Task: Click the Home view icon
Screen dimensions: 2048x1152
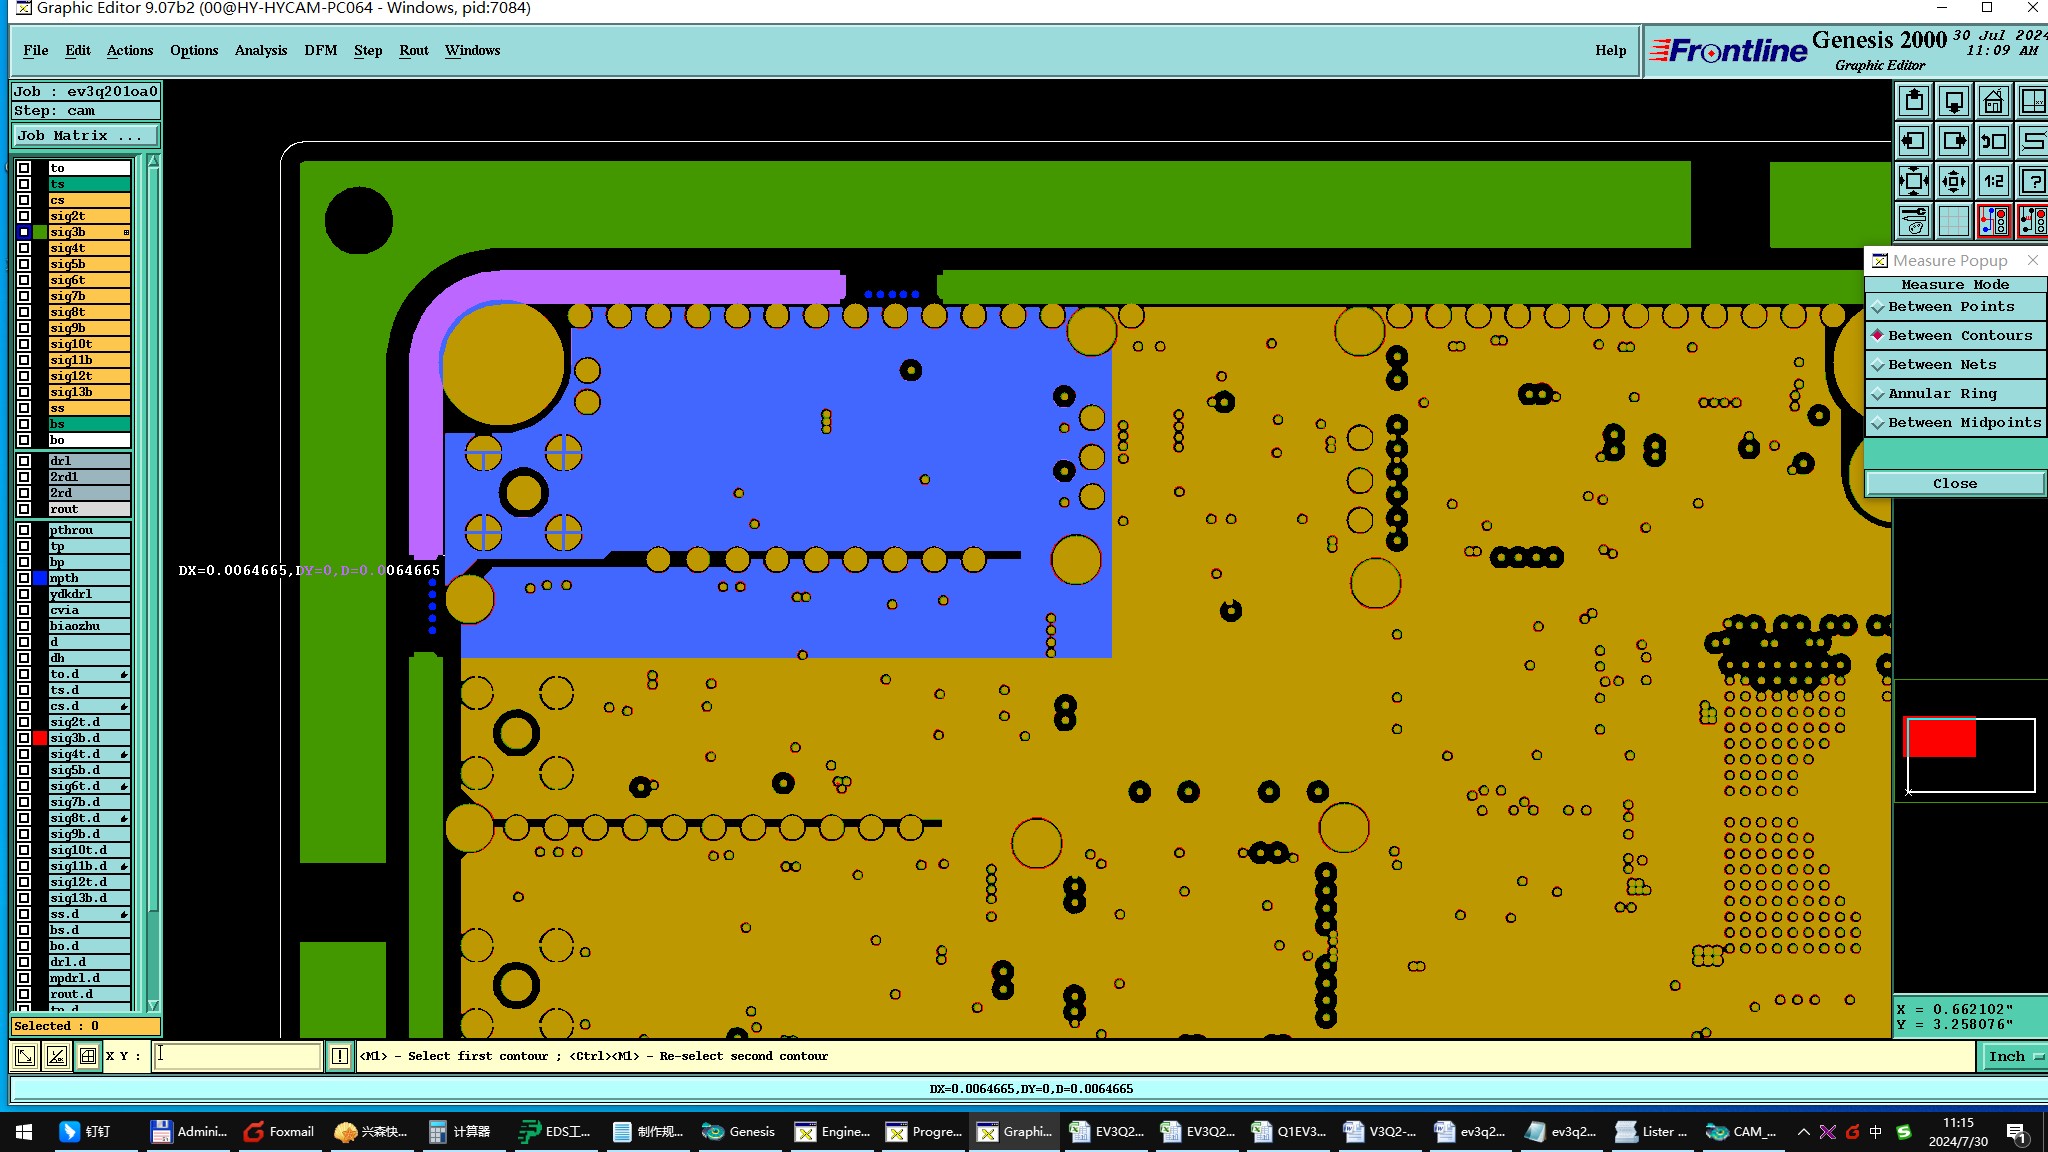Action: (1993, 101)
